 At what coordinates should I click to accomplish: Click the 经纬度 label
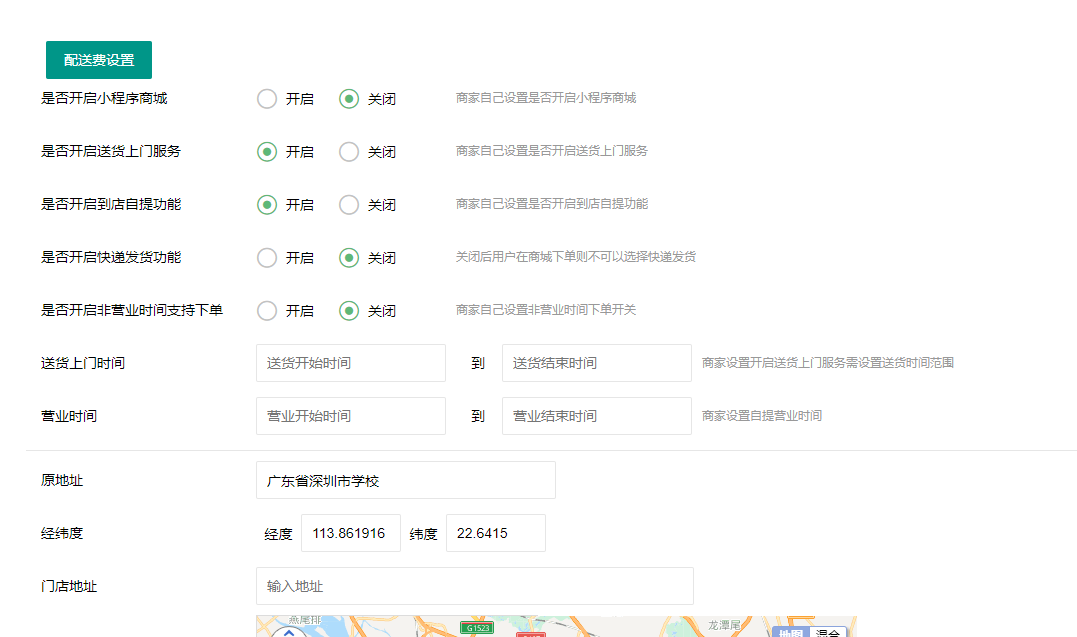[x=62, y=533]
